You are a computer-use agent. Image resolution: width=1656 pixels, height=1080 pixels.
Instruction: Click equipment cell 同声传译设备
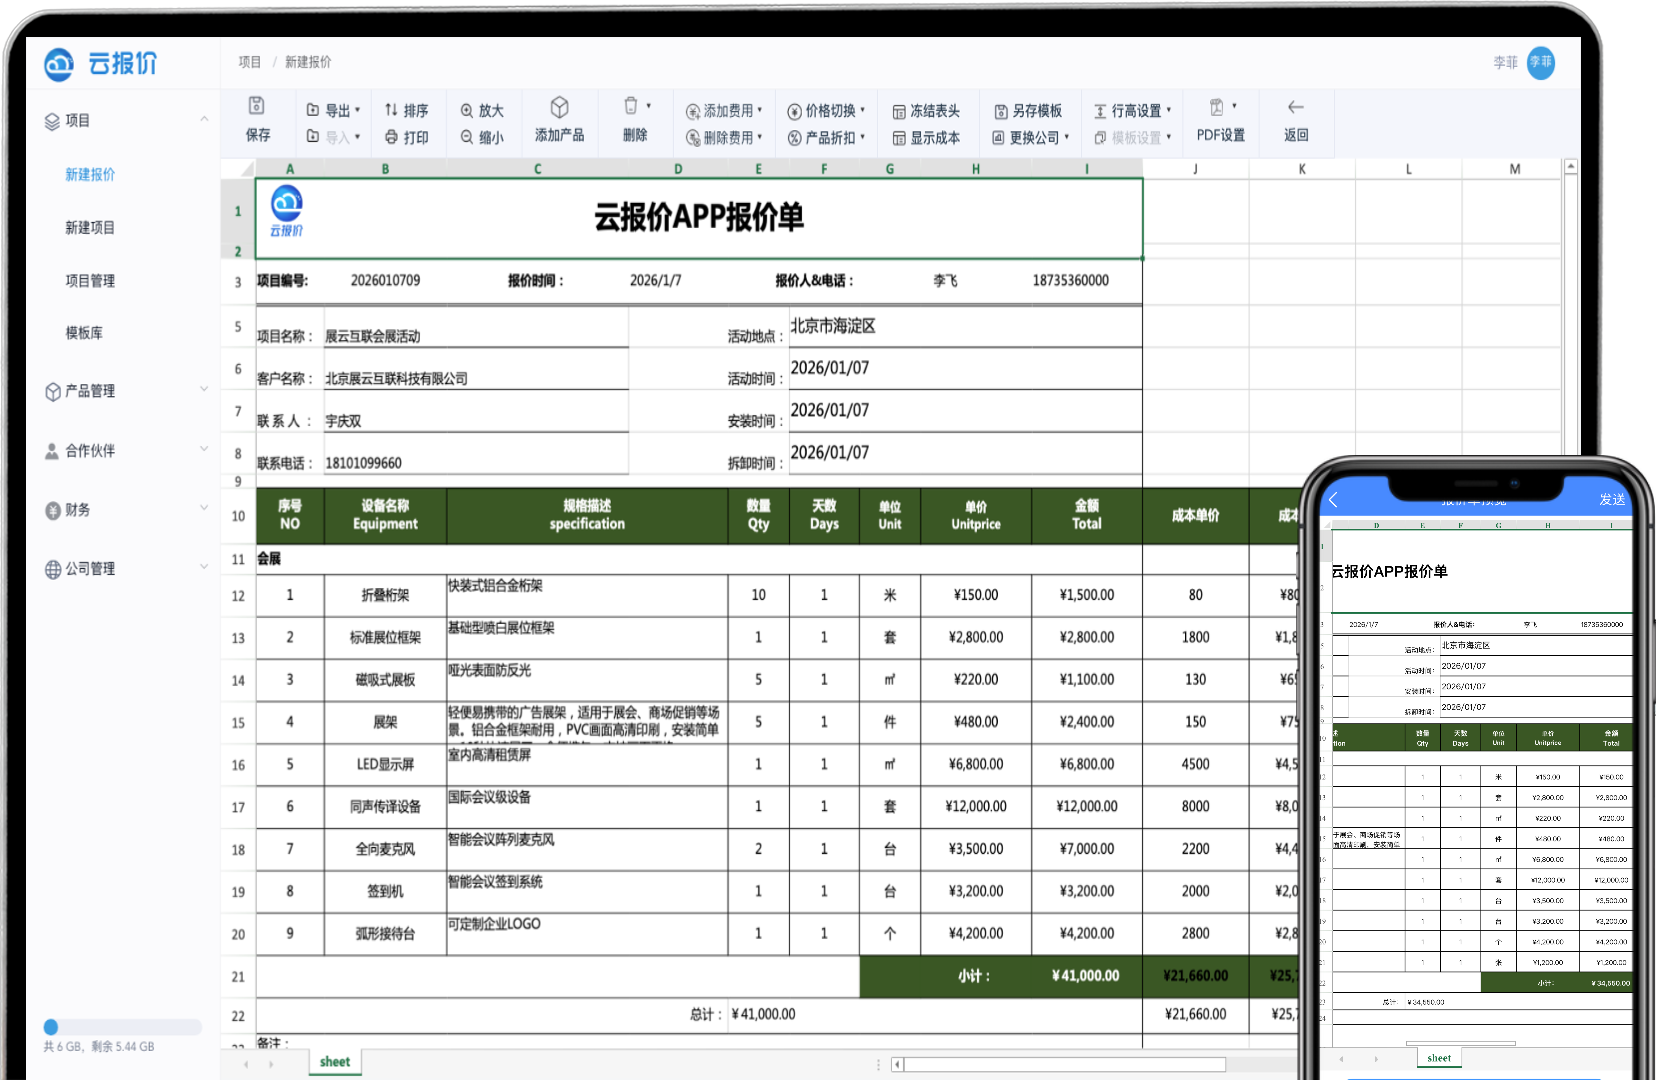(385, 806)
